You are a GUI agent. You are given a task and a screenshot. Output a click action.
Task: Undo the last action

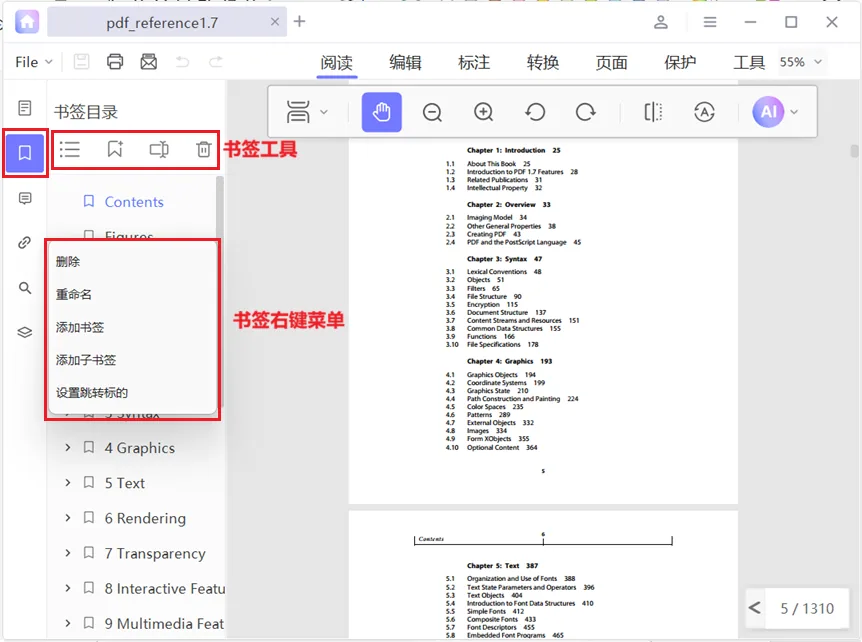pos(183,62)
